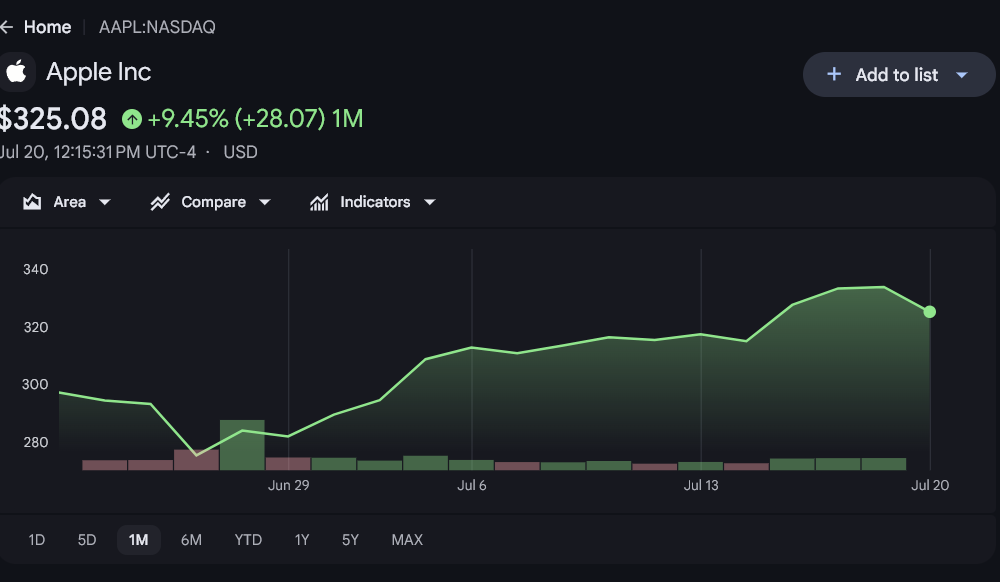Click the 280 y-axis label

pos(36,442)
